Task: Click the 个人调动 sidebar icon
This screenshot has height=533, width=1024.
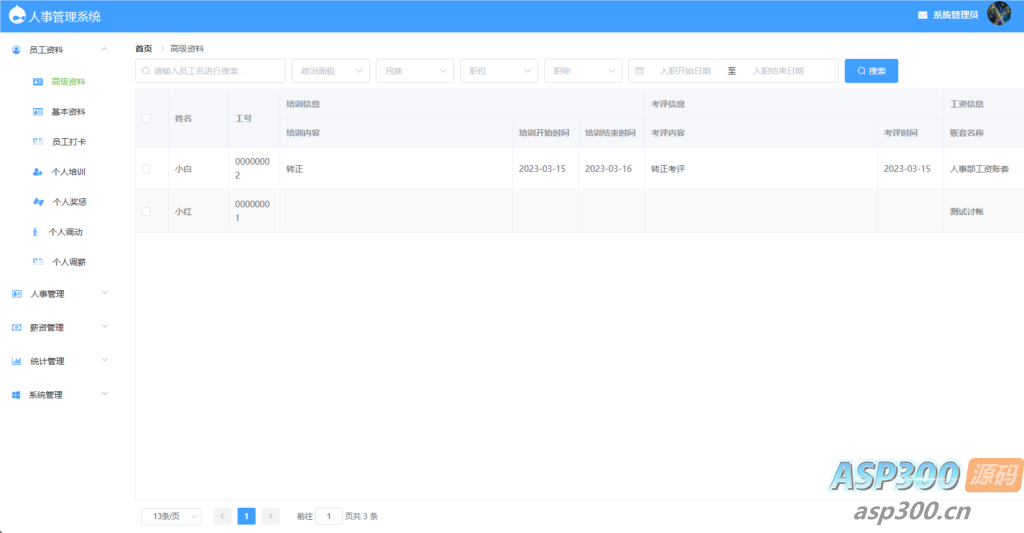Action: [x=36, y=232]
